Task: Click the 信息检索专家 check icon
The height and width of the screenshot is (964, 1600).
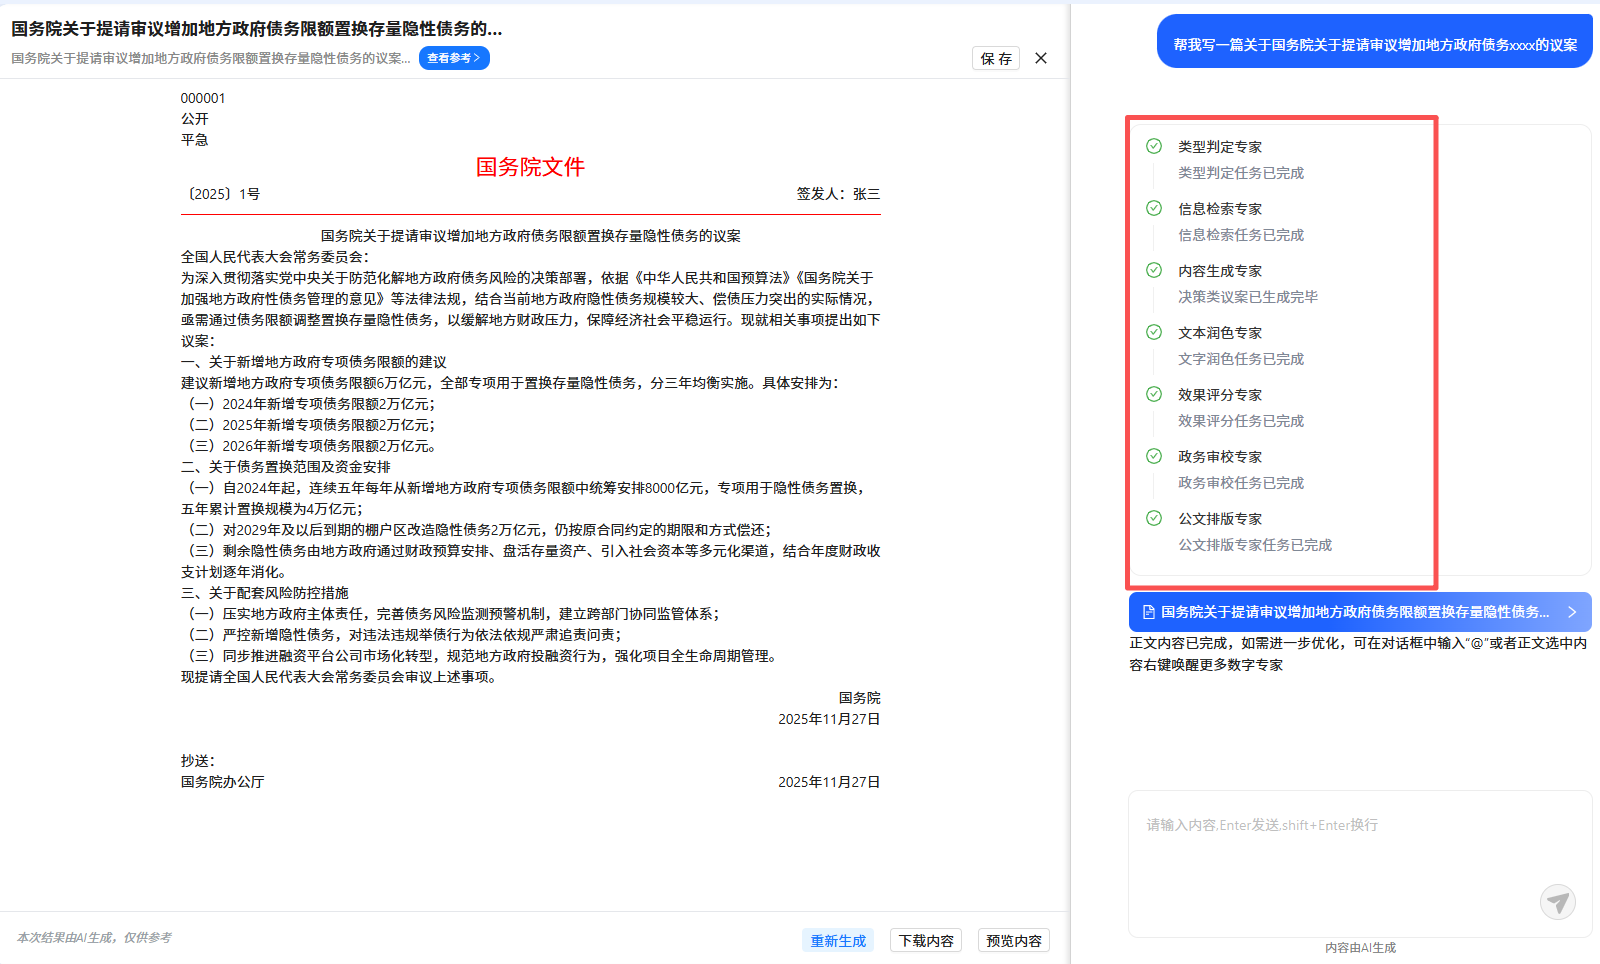Action: 1154,208
